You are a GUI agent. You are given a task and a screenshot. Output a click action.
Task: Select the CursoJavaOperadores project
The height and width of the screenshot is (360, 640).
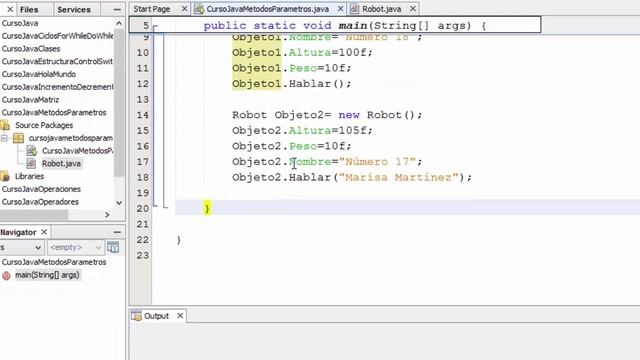point(40,202)
